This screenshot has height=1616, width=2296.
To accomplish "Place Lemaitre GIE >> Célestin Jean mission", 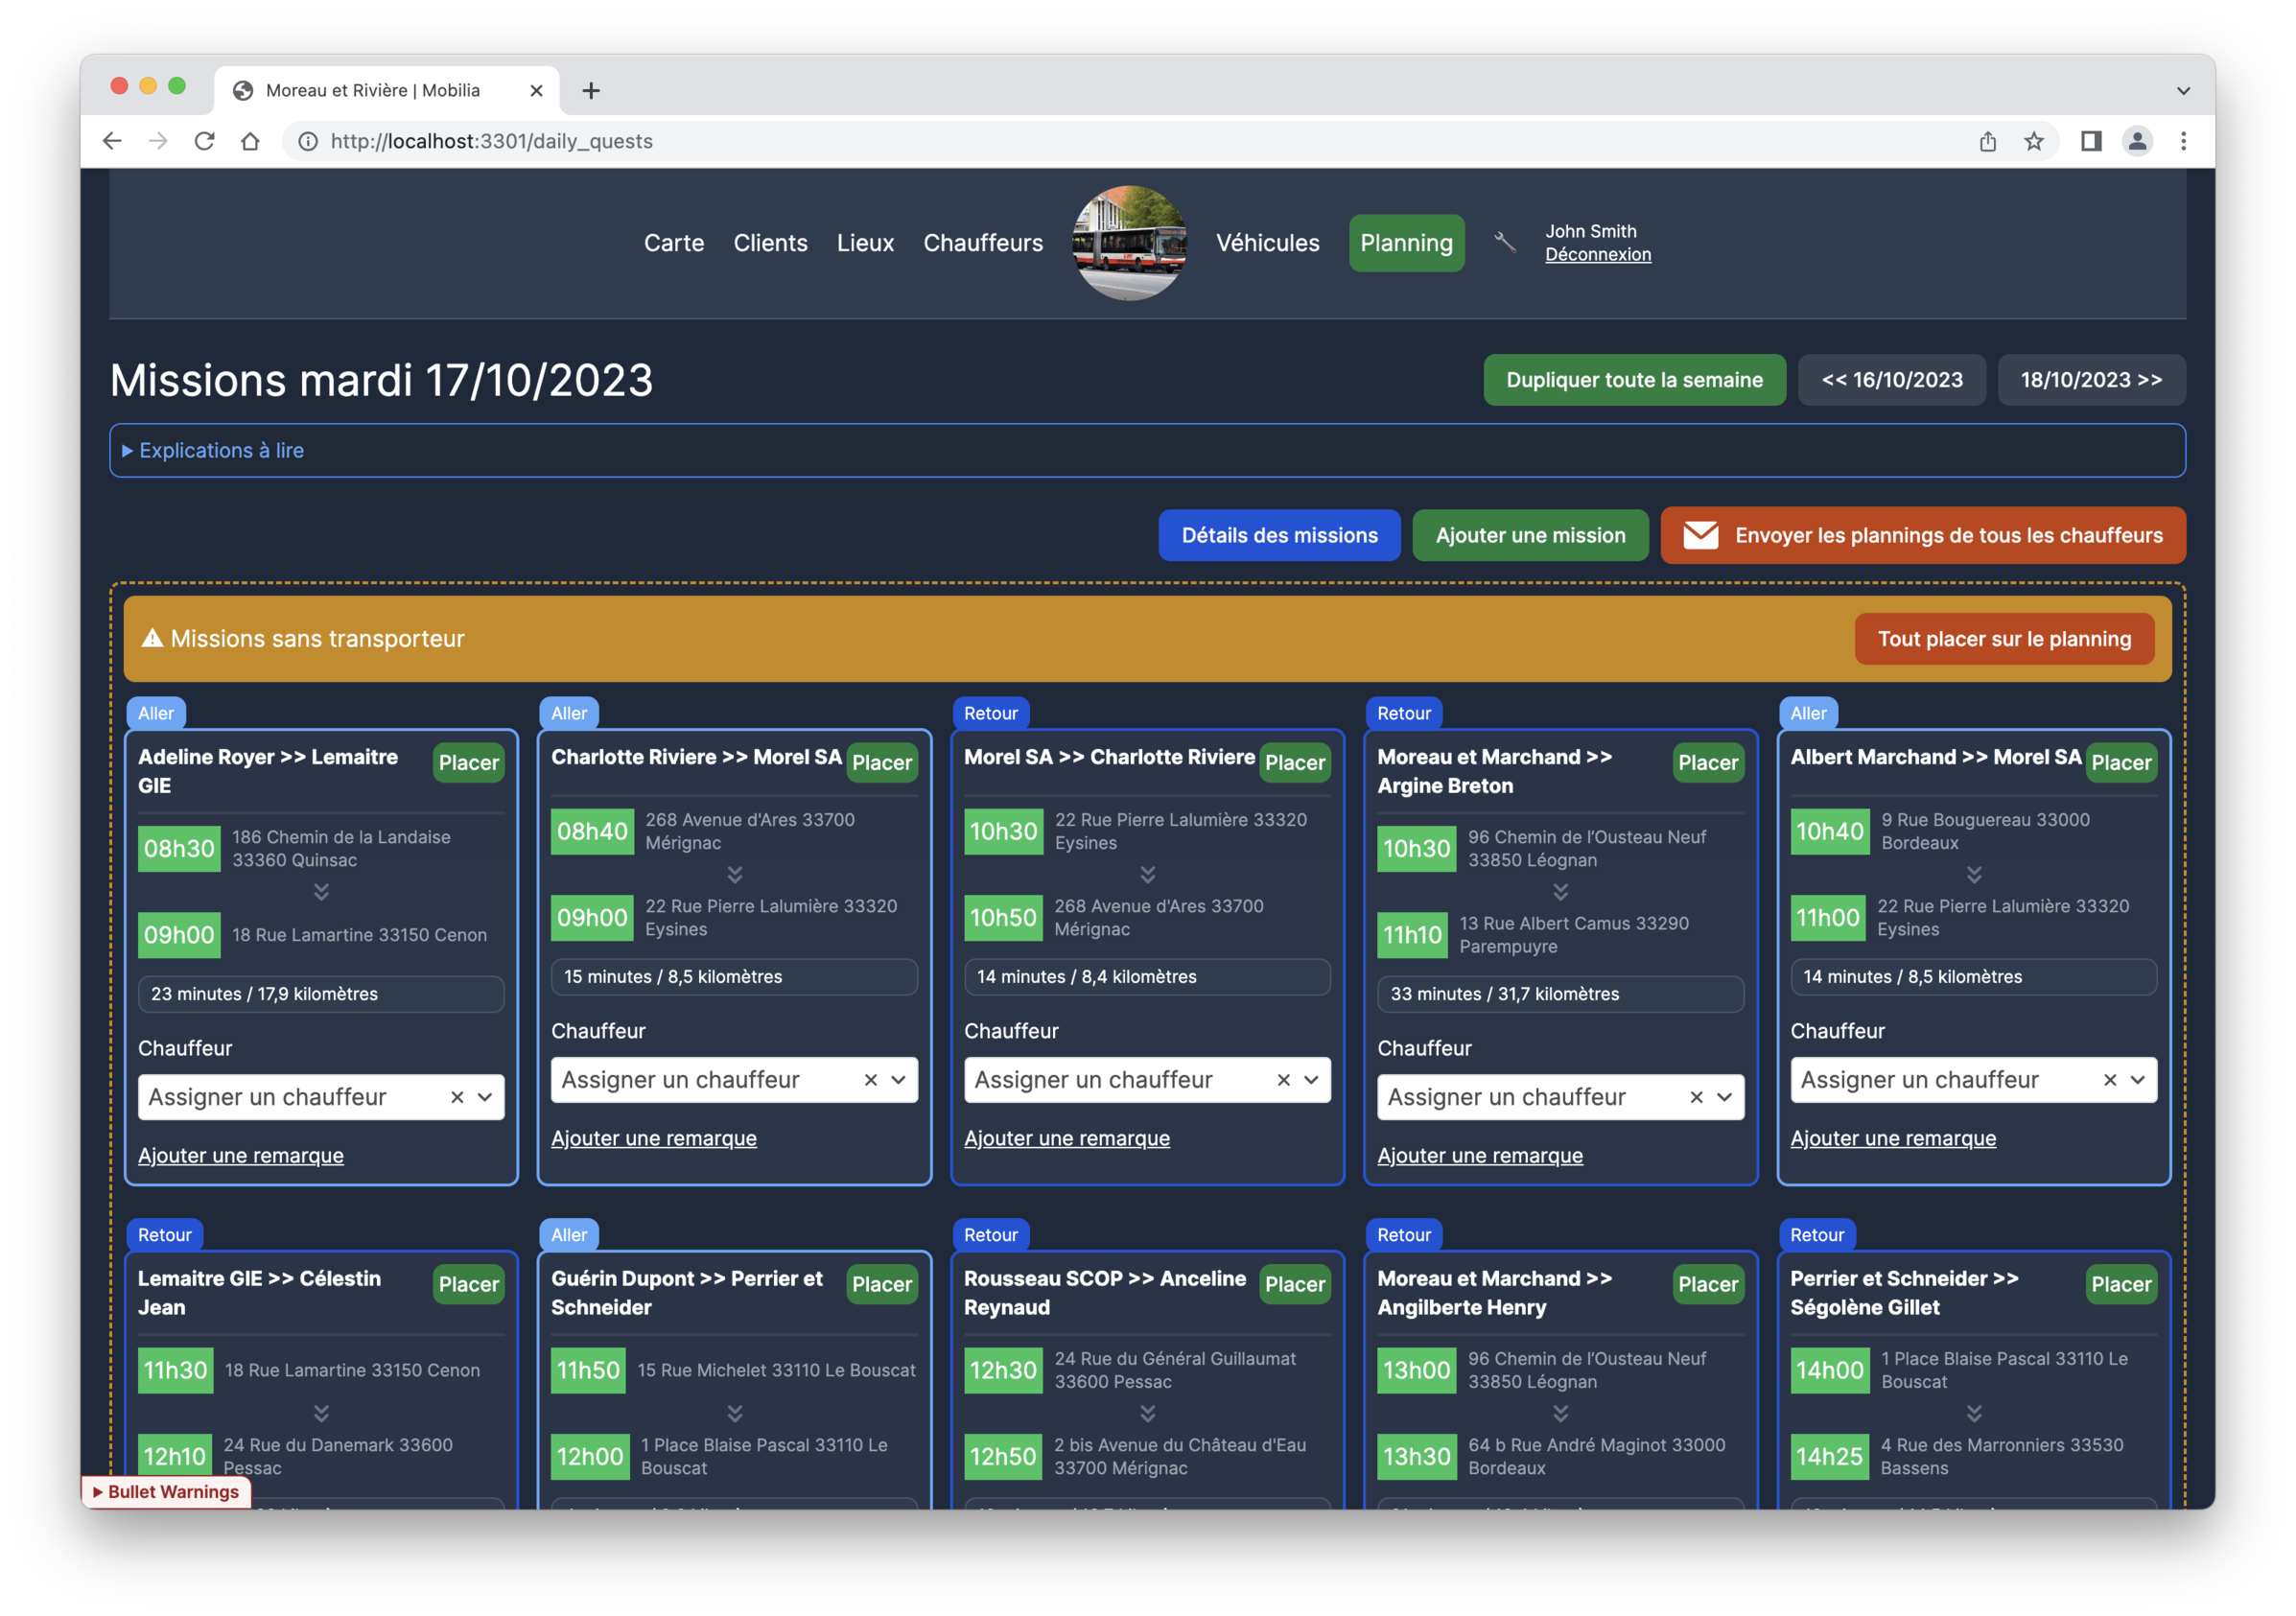I will (x=468, y=1284).
